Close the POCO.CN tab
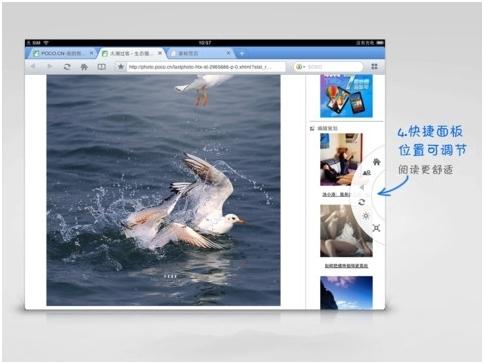484x364 pixels. tap(91, 53)
